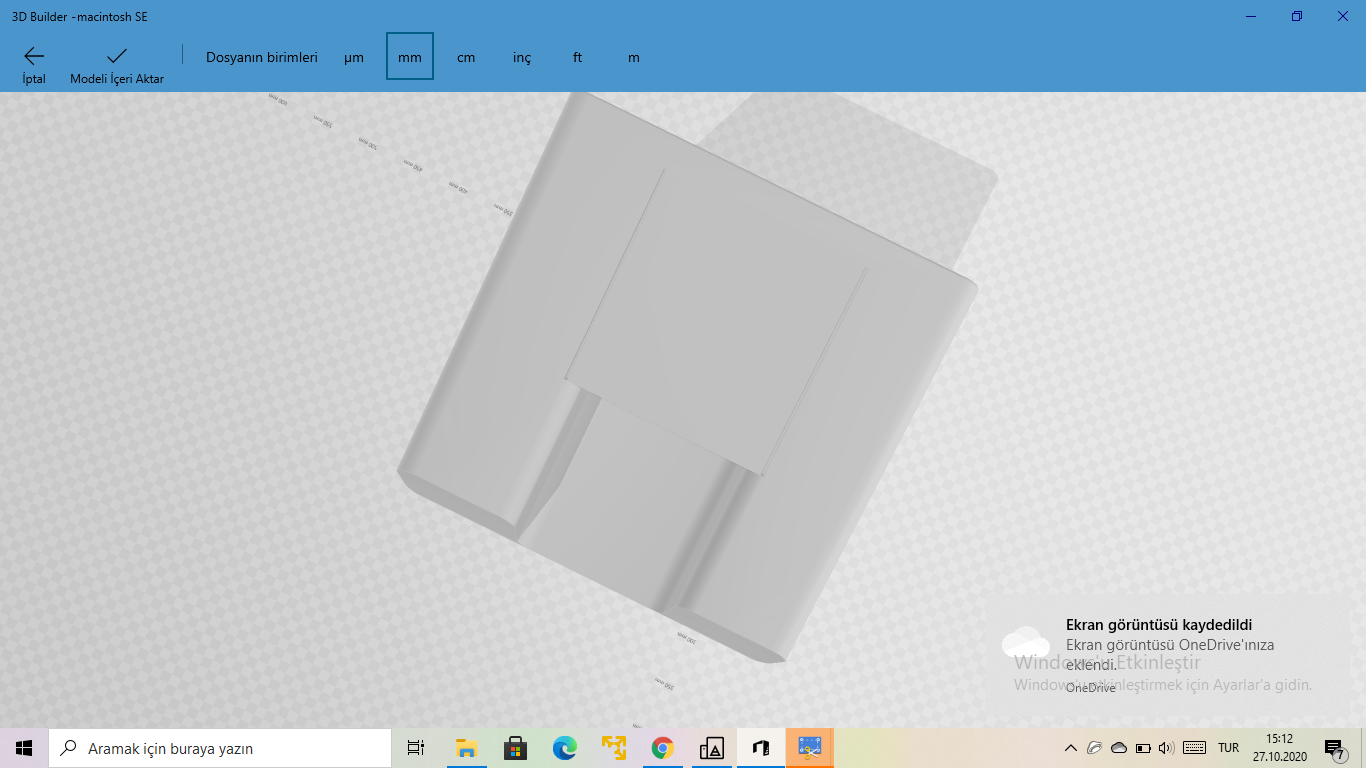Set the file units to m
1366x768 pixels.
tap(634, 57)
